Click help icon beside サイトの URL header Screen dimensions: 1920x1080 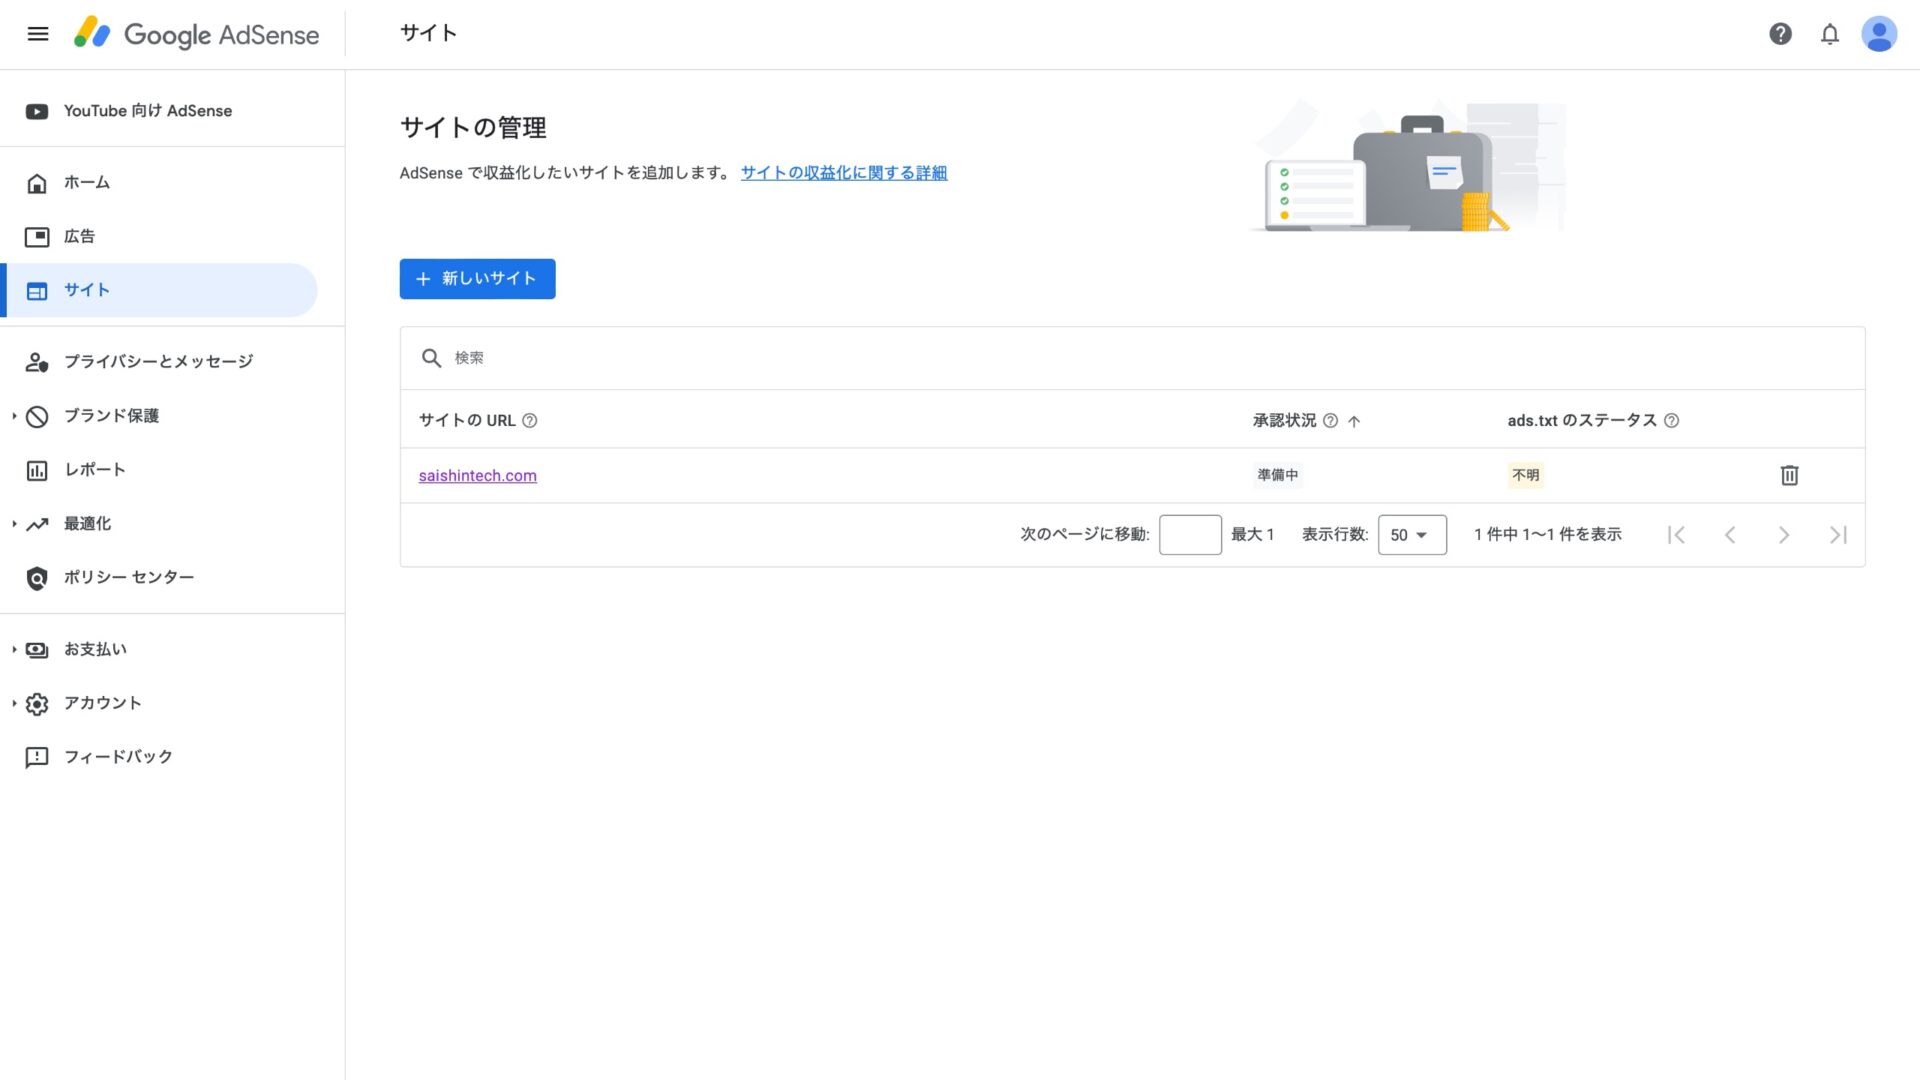click(530, 421)
